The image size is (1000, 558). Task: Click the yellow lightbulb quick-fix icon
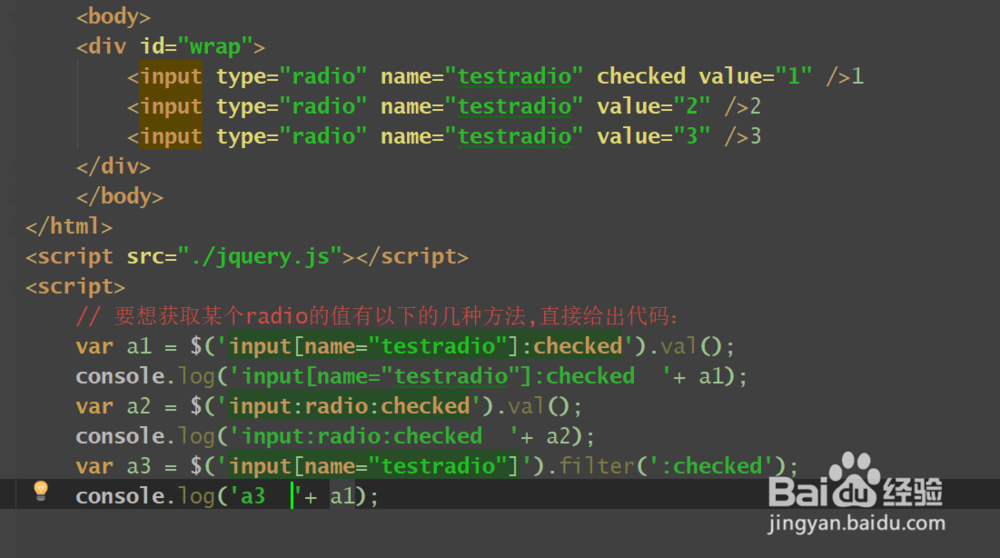(40, 491)
